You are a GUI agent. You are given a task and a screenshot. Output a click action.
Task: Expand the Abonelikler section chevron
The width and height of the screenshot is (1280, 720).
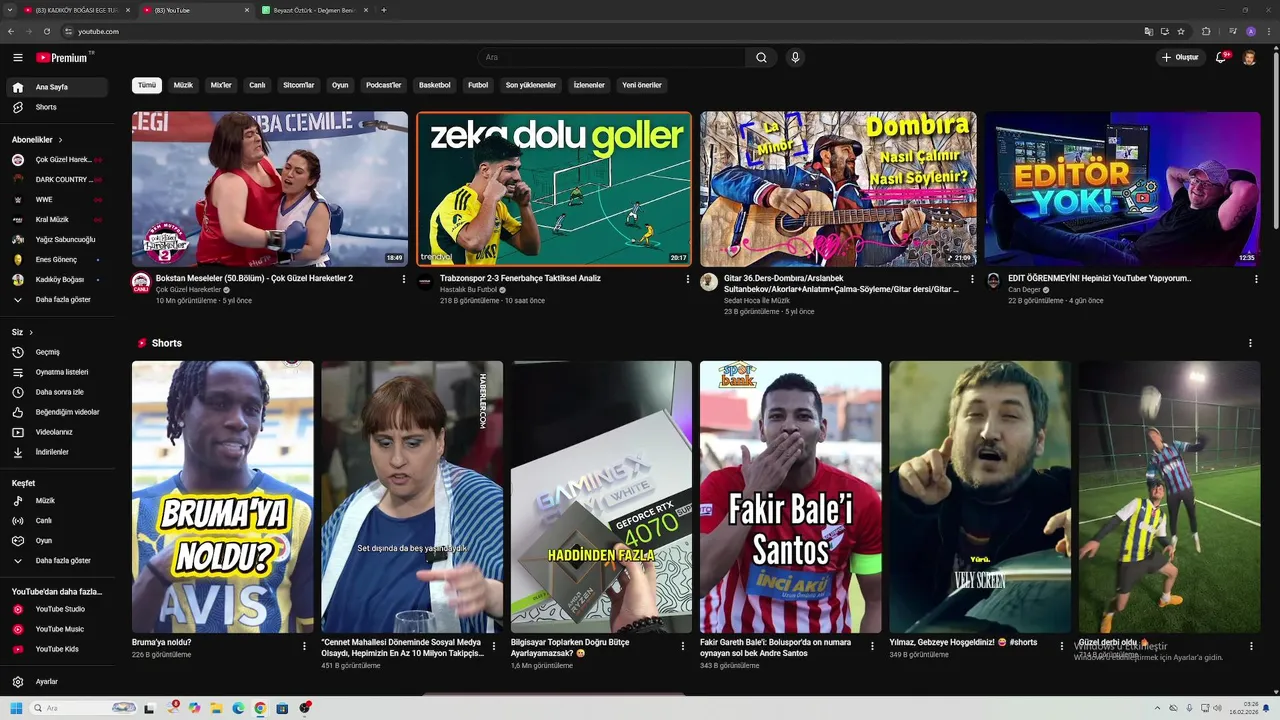click(x=60, y=140)
